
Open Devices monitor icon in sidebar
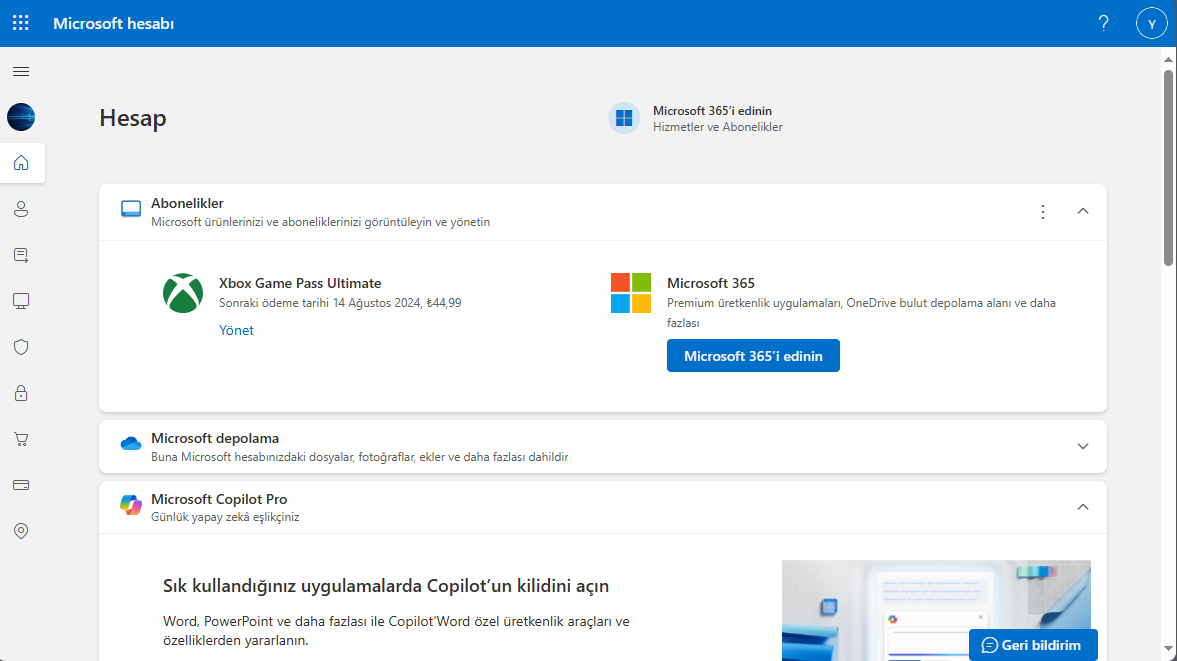[x=21, y=301]
